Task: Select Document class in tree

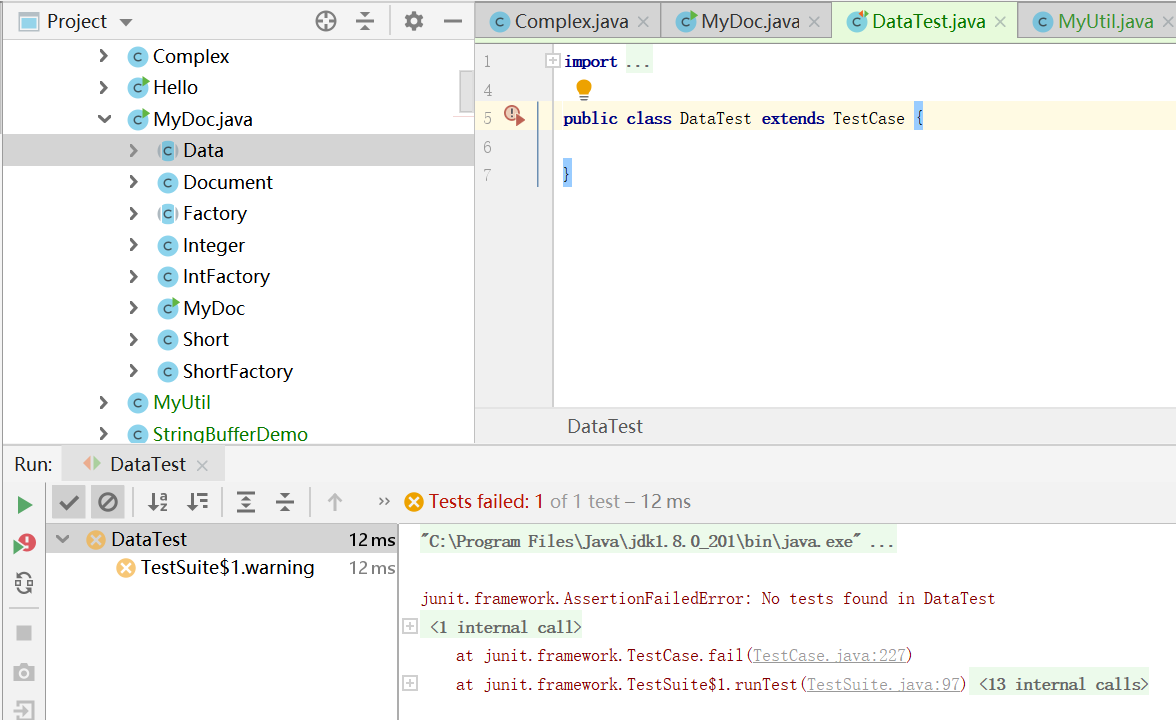Action: 227,182
